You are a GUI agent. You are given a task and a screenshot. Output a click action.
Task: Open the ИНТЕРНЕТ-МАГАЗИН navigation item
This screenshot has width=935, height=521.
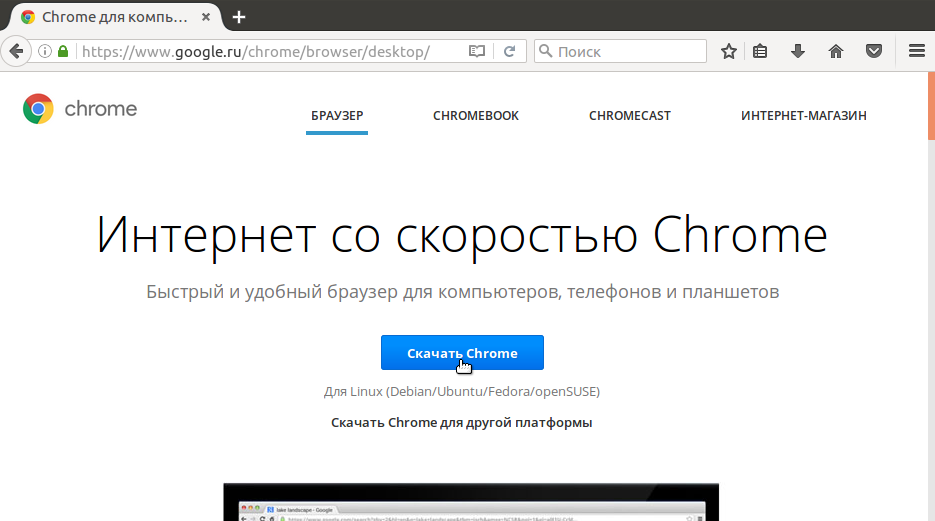coord(804,116)
